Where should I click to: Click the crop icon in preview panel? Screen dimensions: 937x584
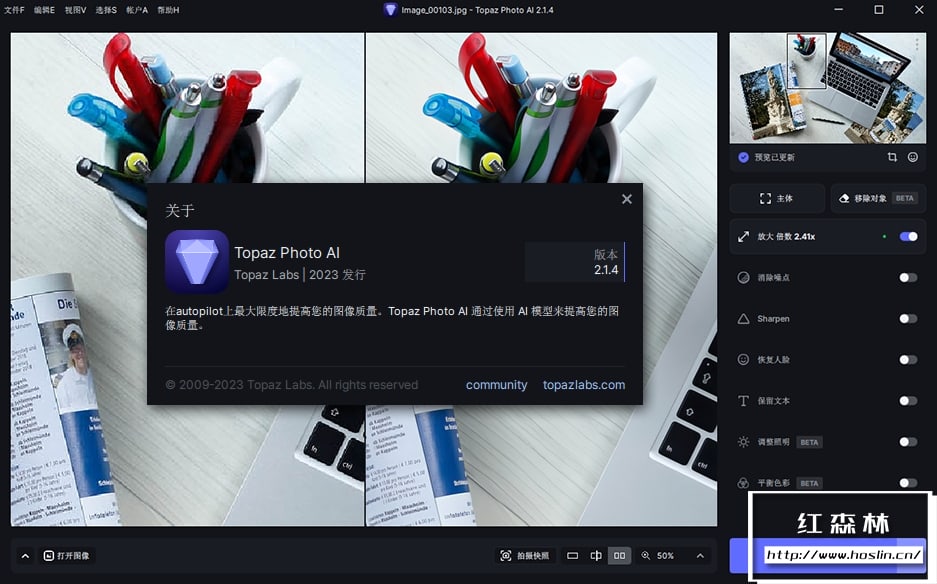tap(892, 157)
